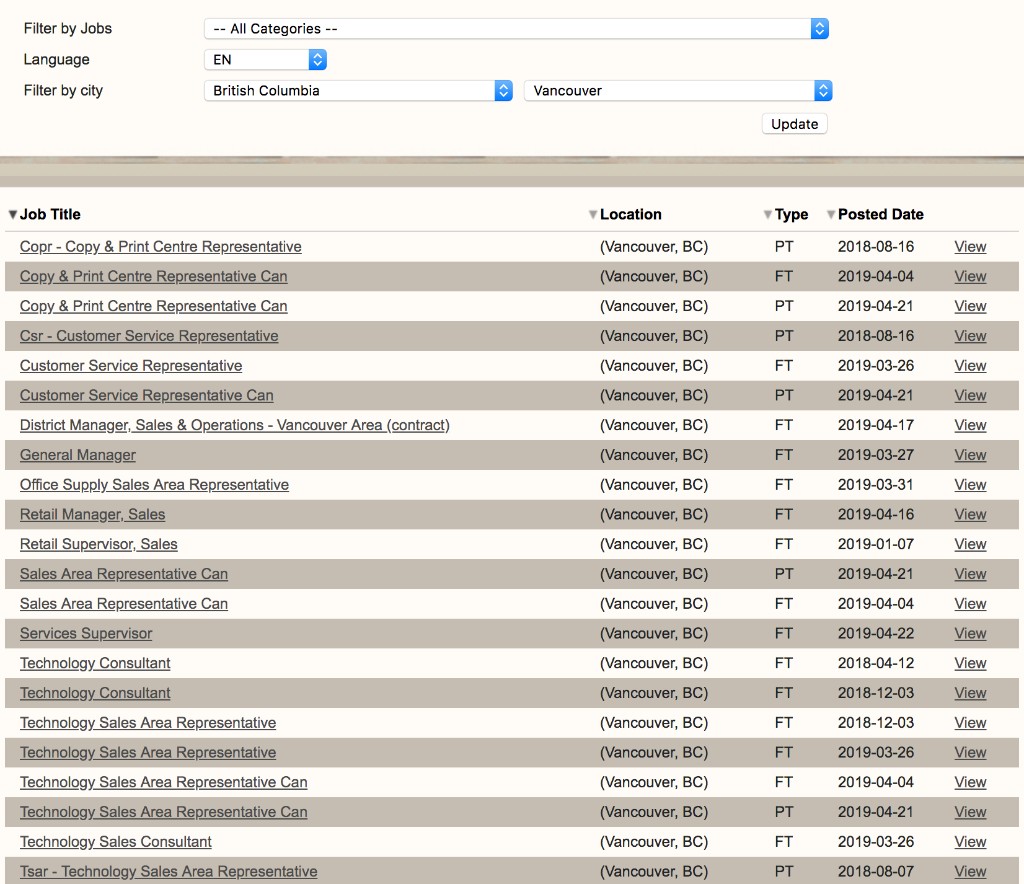Click the Job Title sort arrow icon
1024x884 pixels.
pyautogui.click(x=13, y=215)
